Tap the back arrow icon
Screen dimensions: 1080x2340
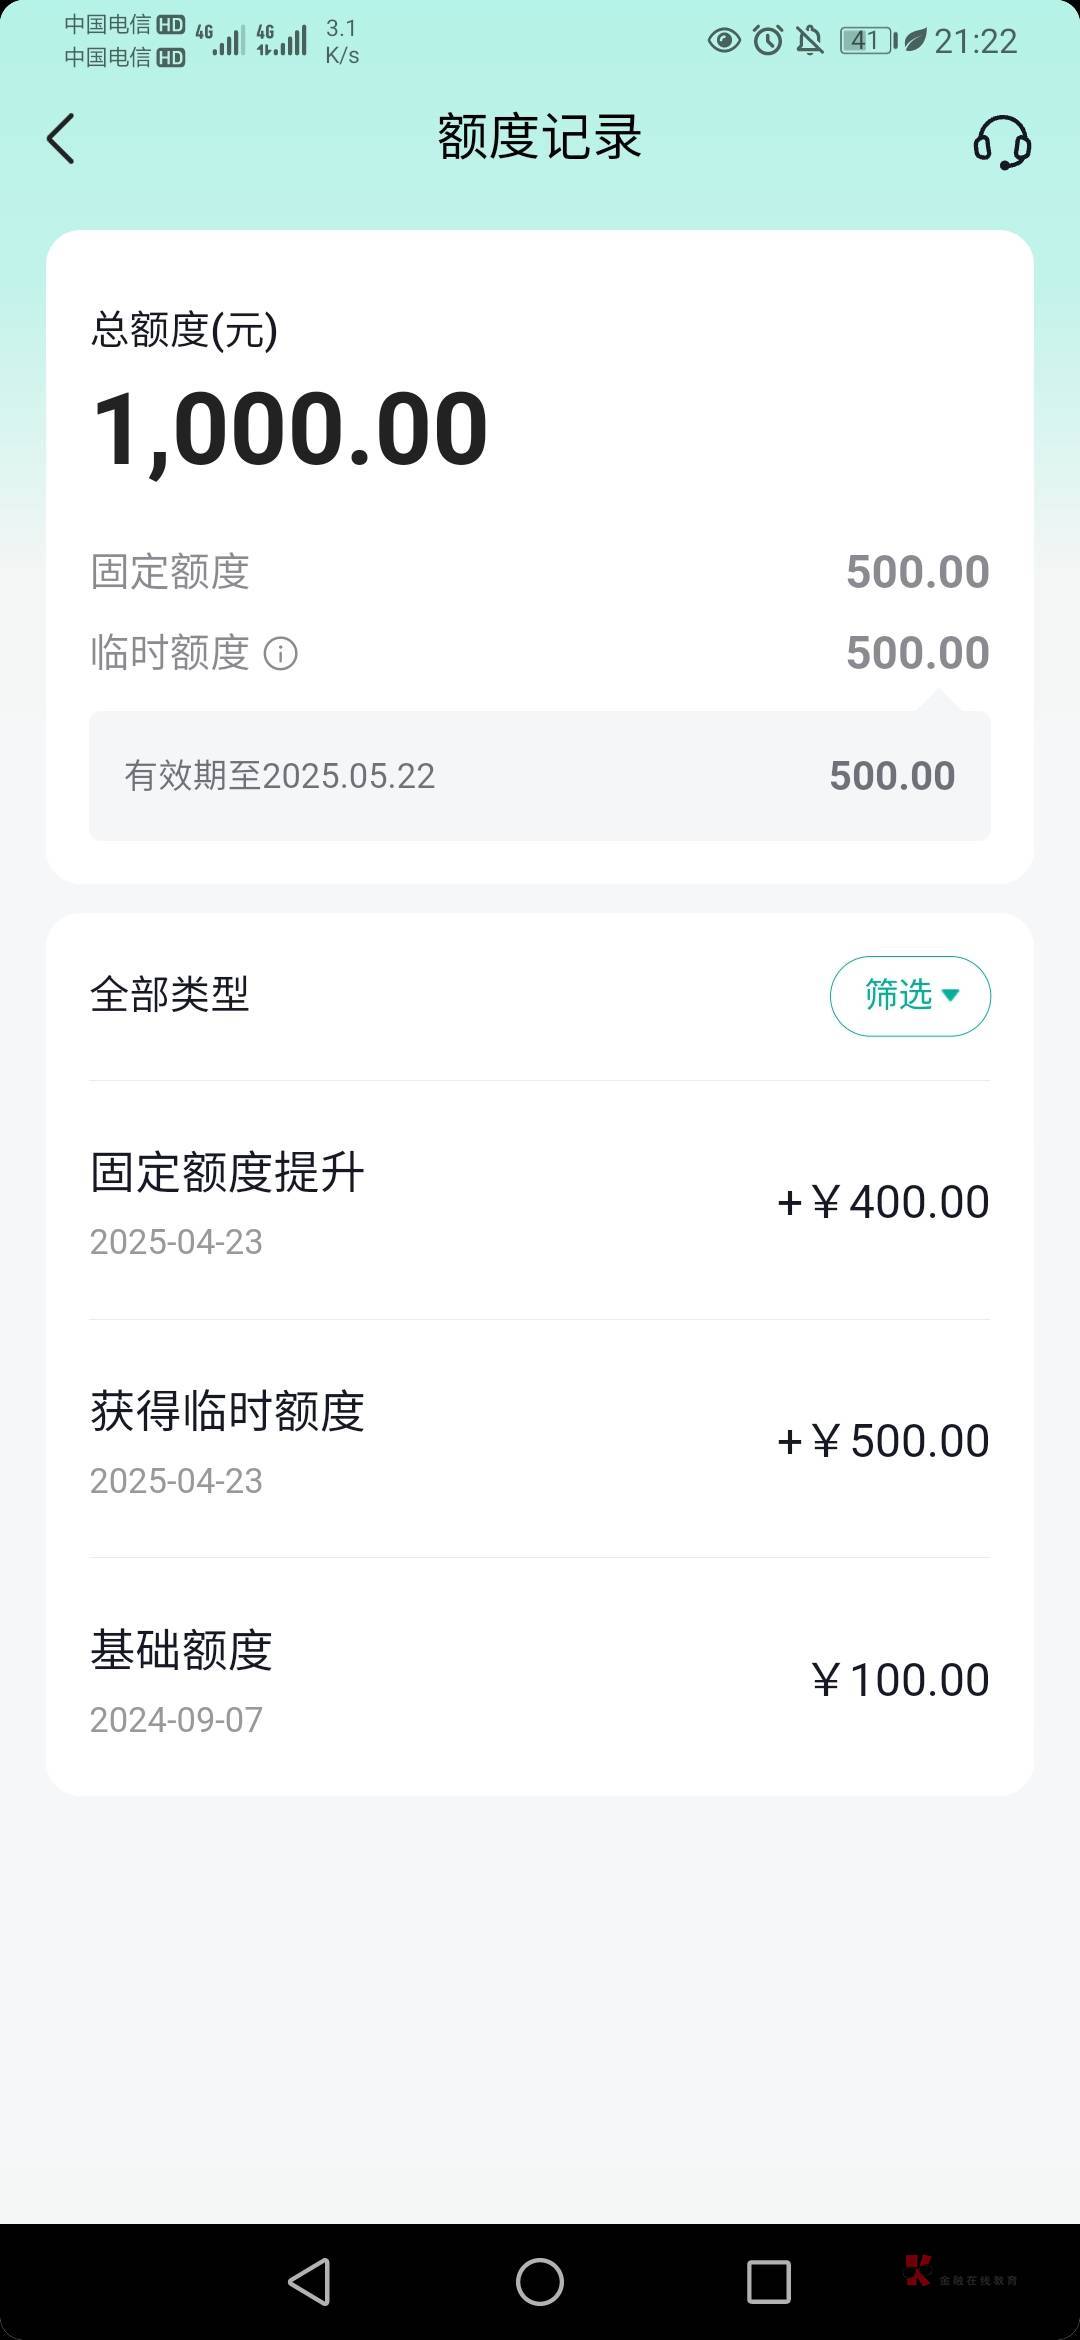point(61,138)
